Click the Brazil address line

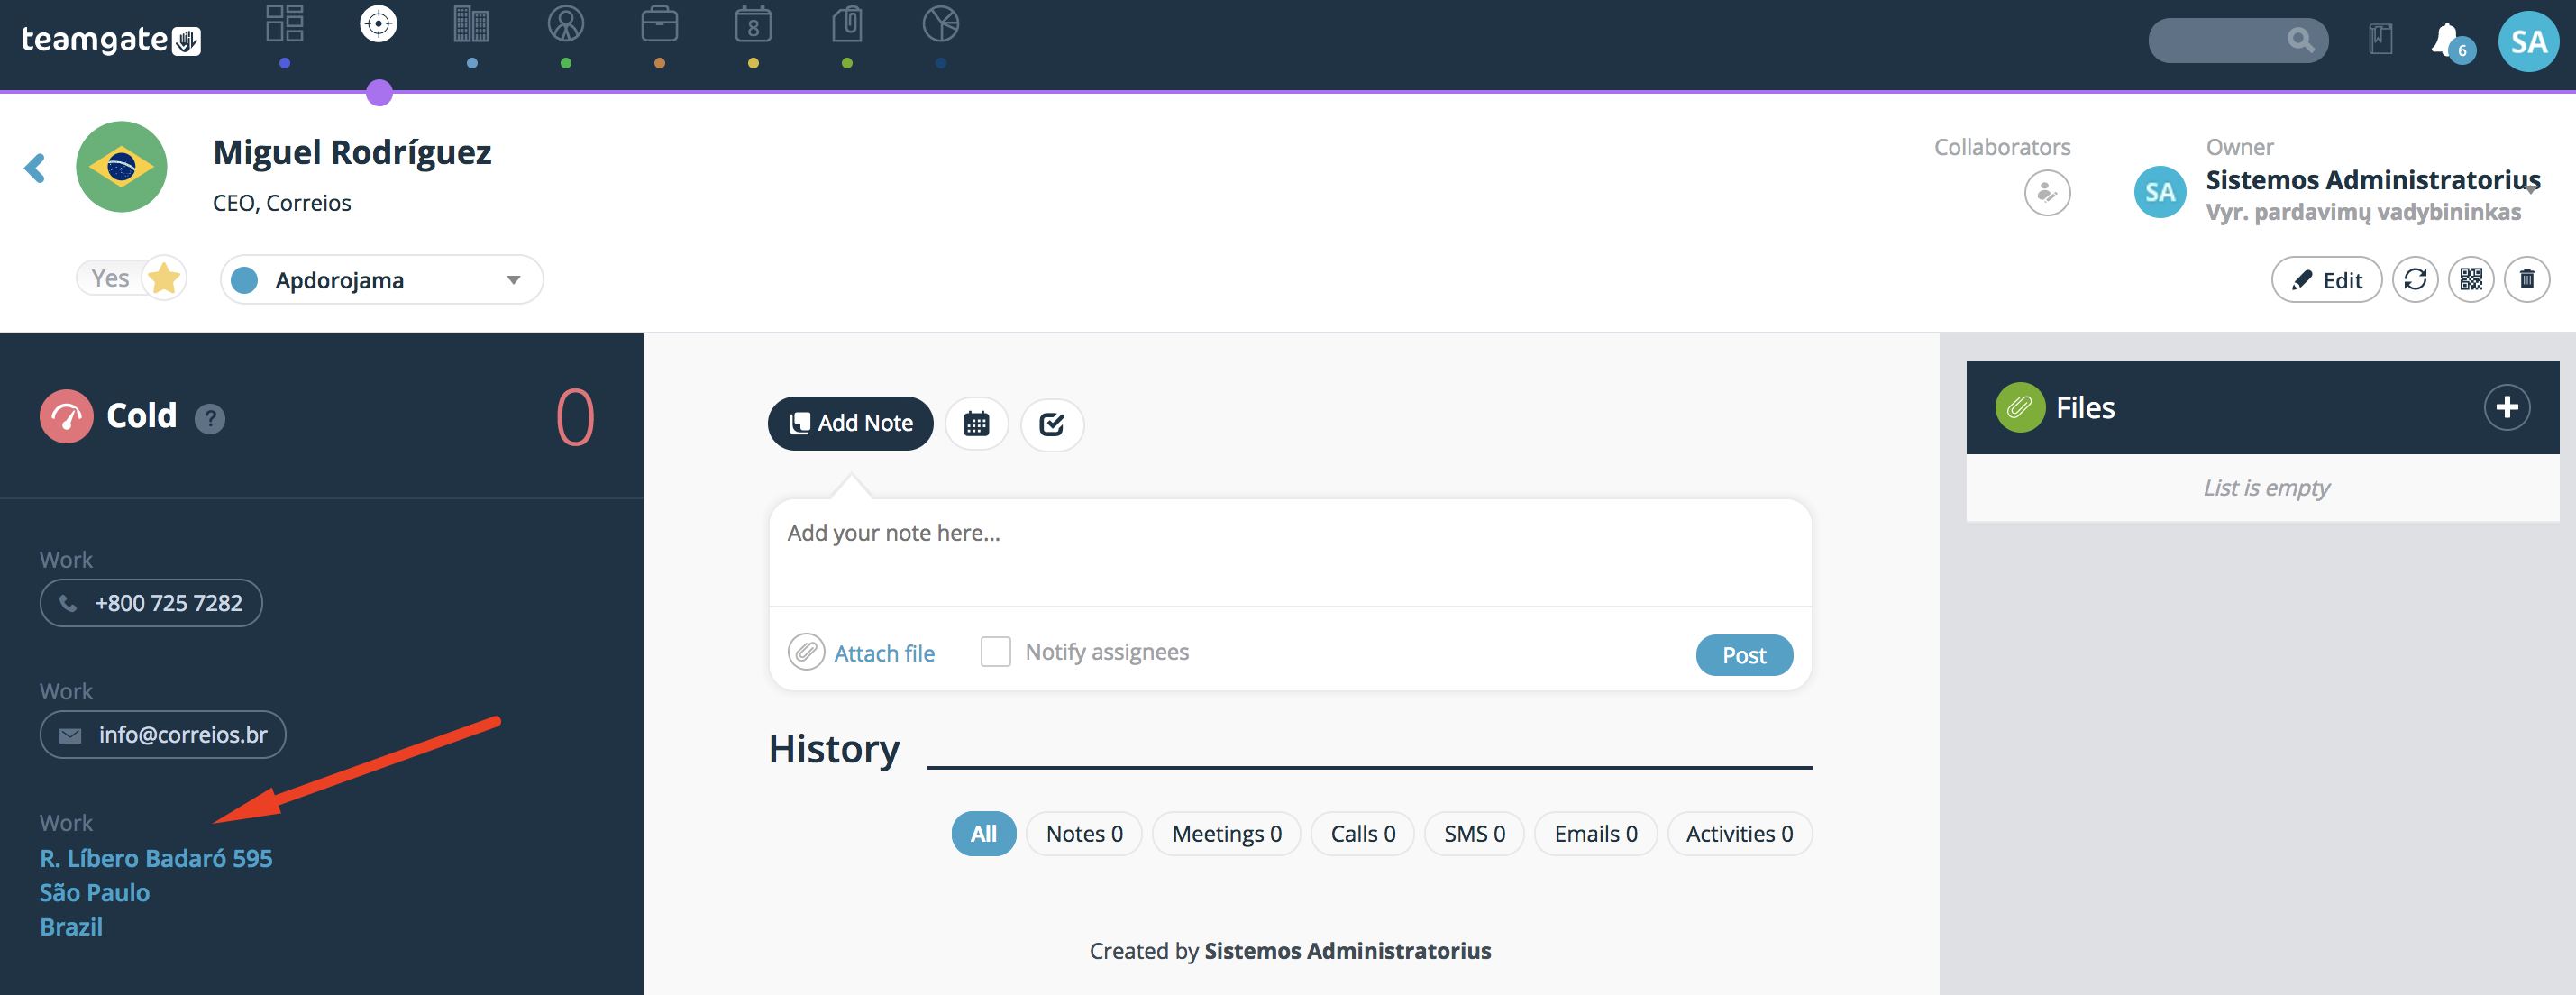[x=71, y=927]
